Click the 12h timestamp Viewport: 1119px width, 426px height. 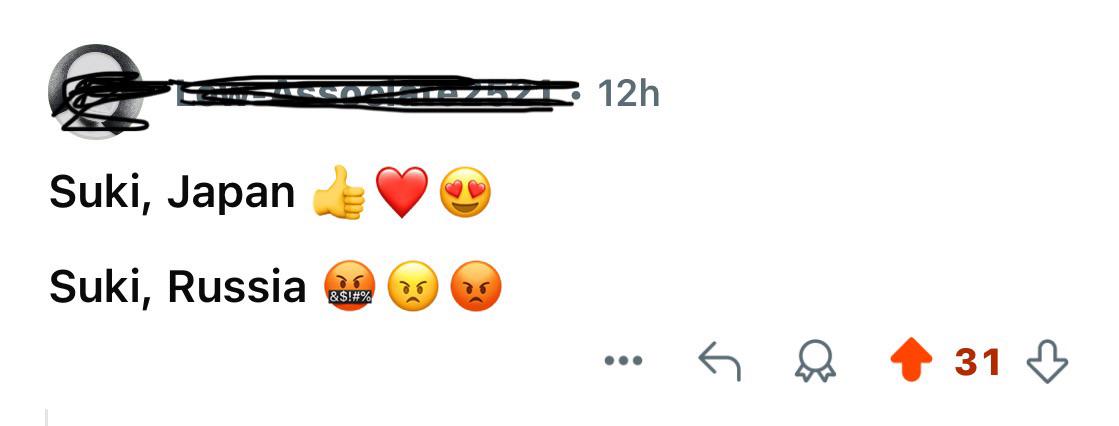click(628, 95)
